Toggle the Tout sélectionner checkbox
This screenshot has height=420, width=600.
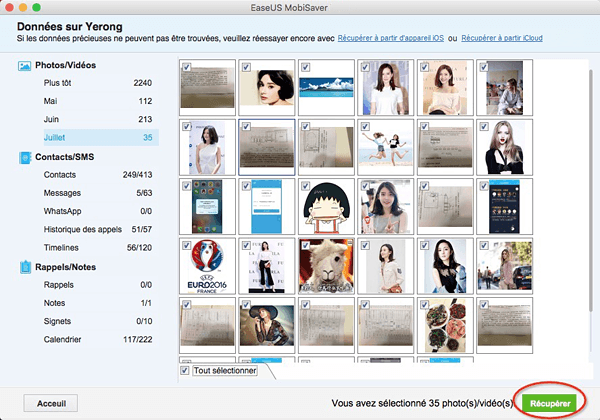tap(184, 370)
